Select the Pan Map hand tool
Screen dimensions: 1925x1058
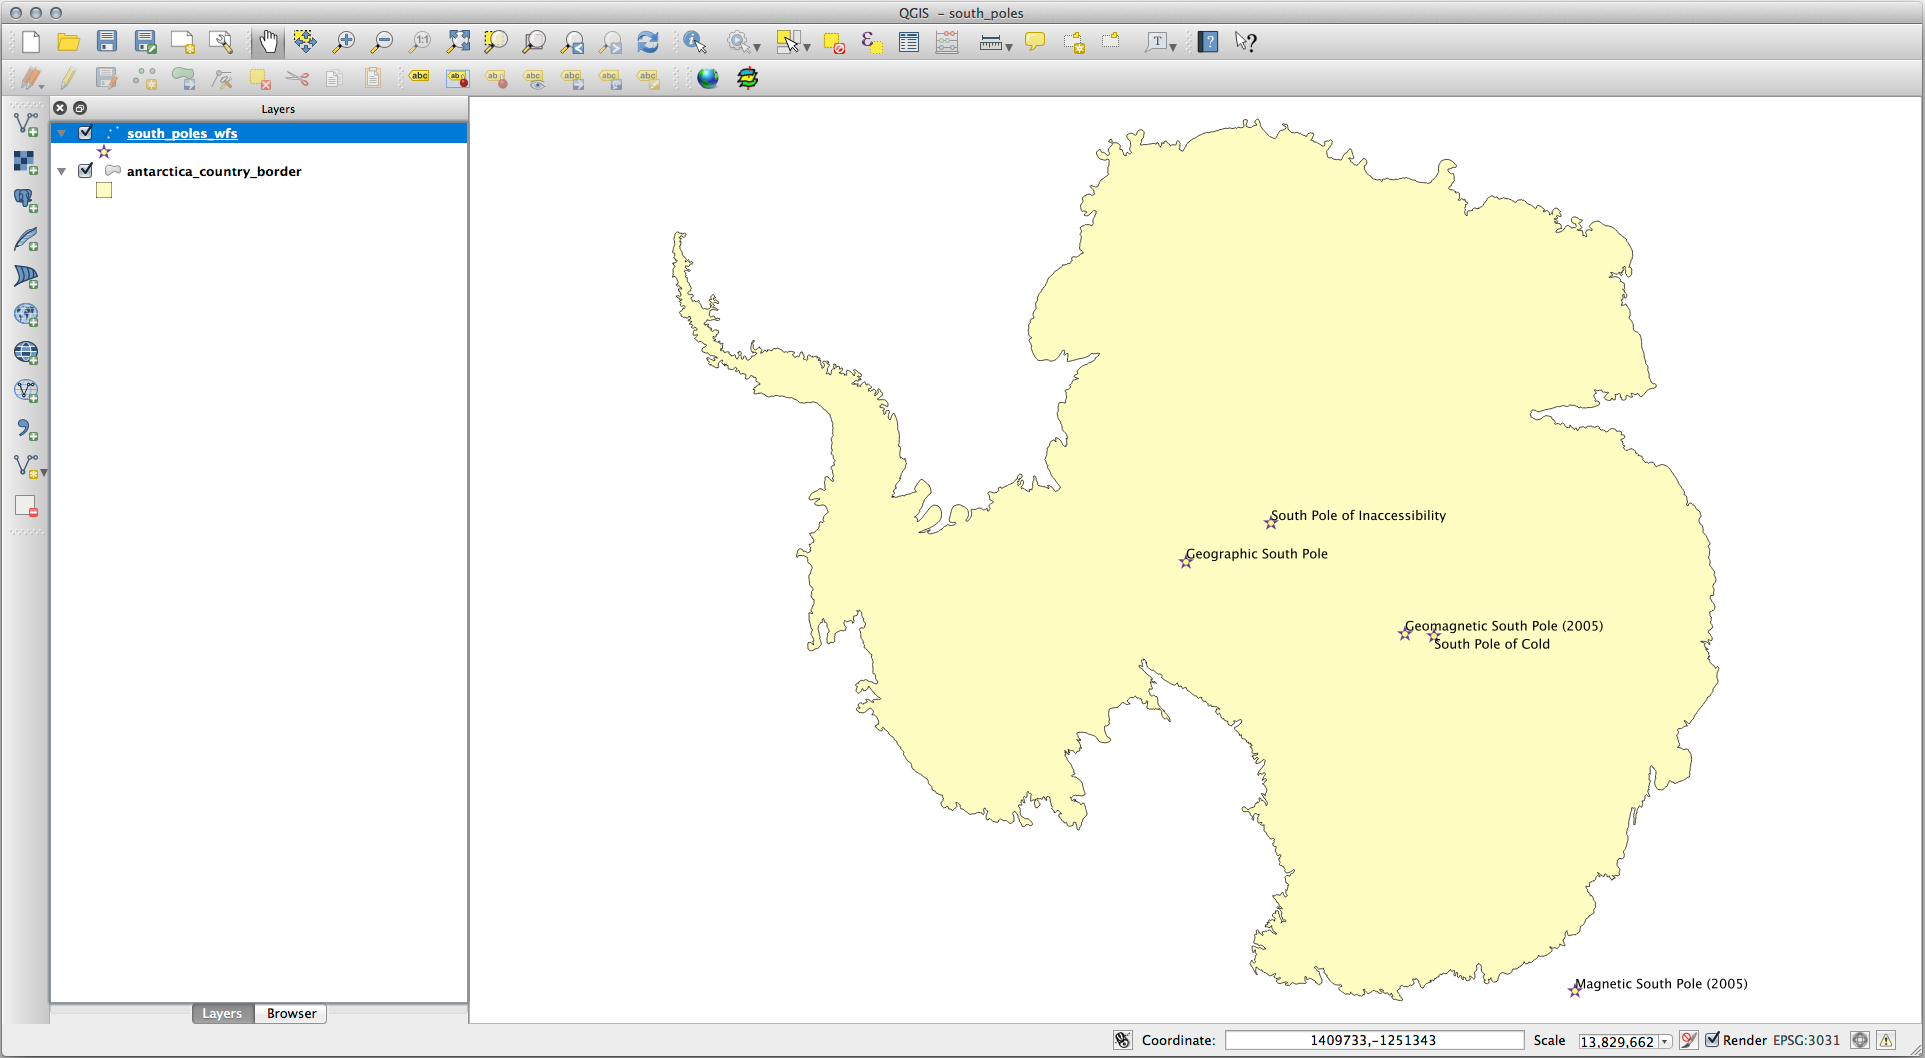[268, 42]
